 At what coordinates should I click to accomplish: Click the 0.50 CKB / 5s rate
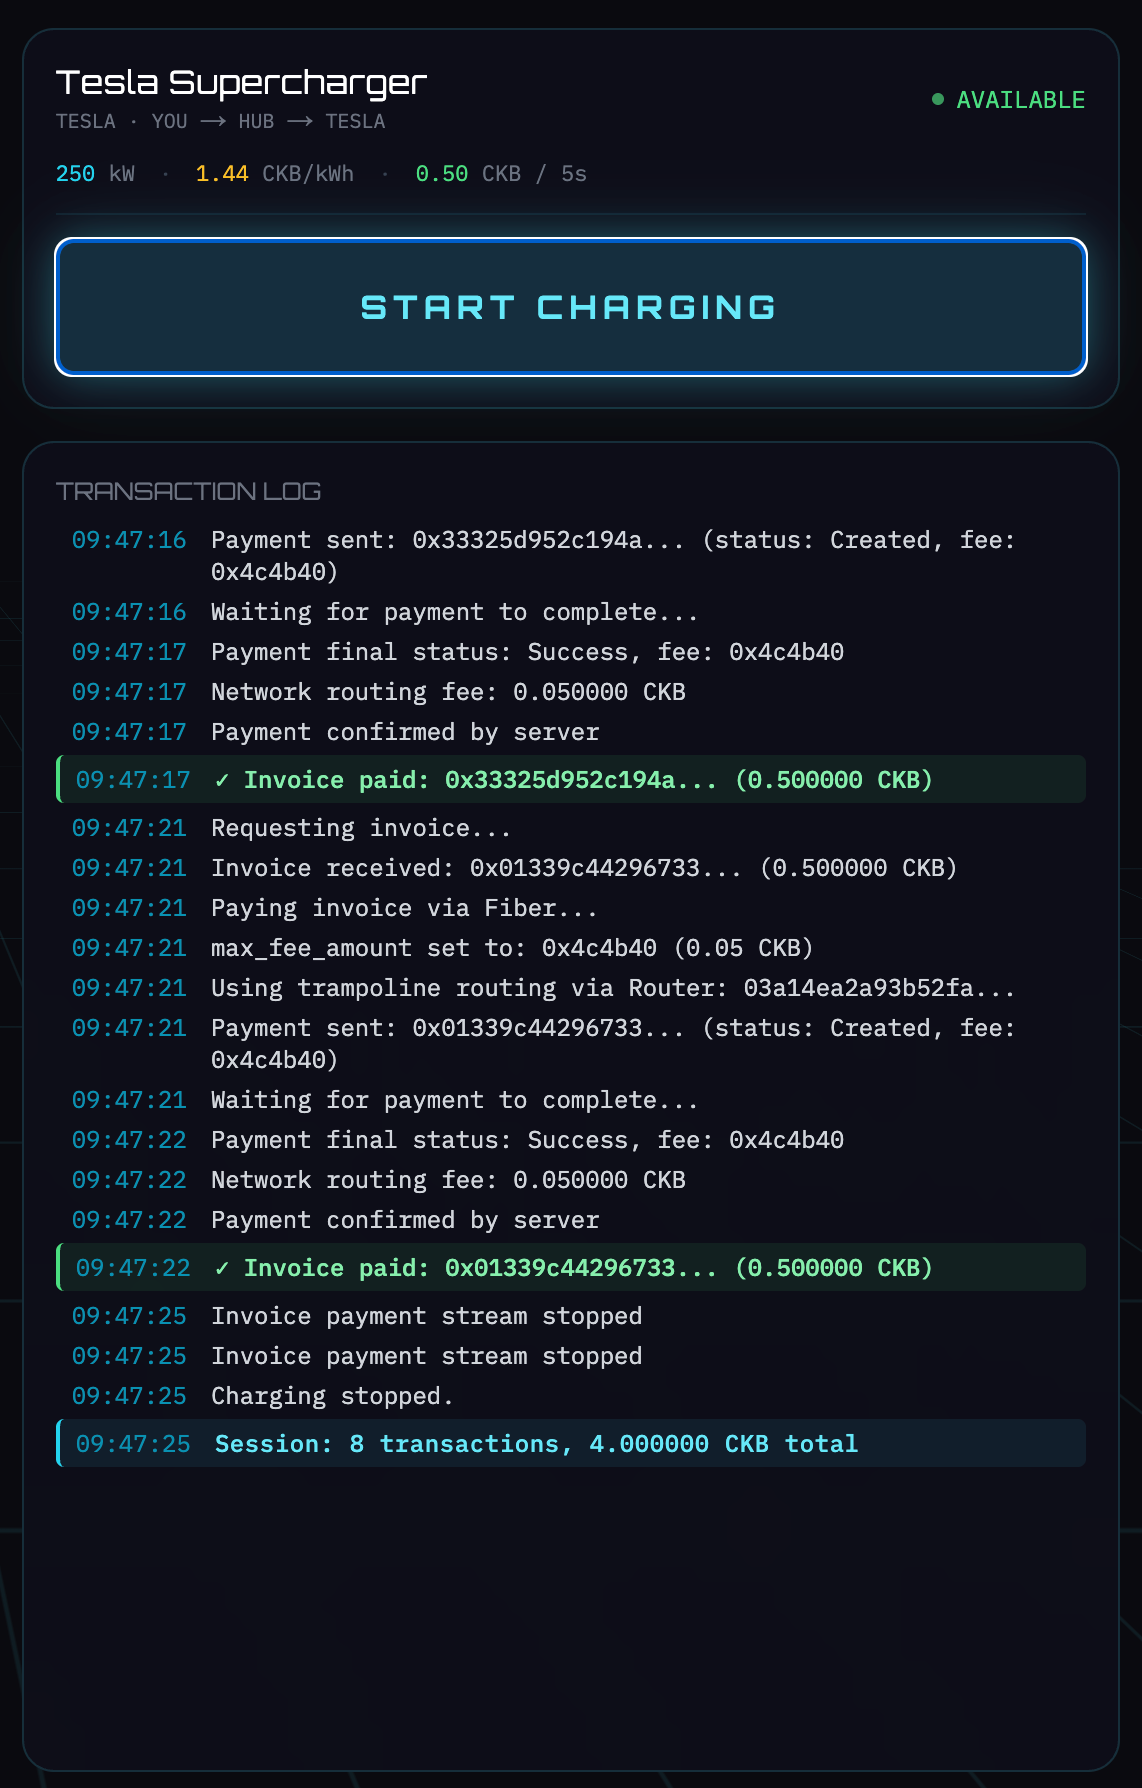501,174
